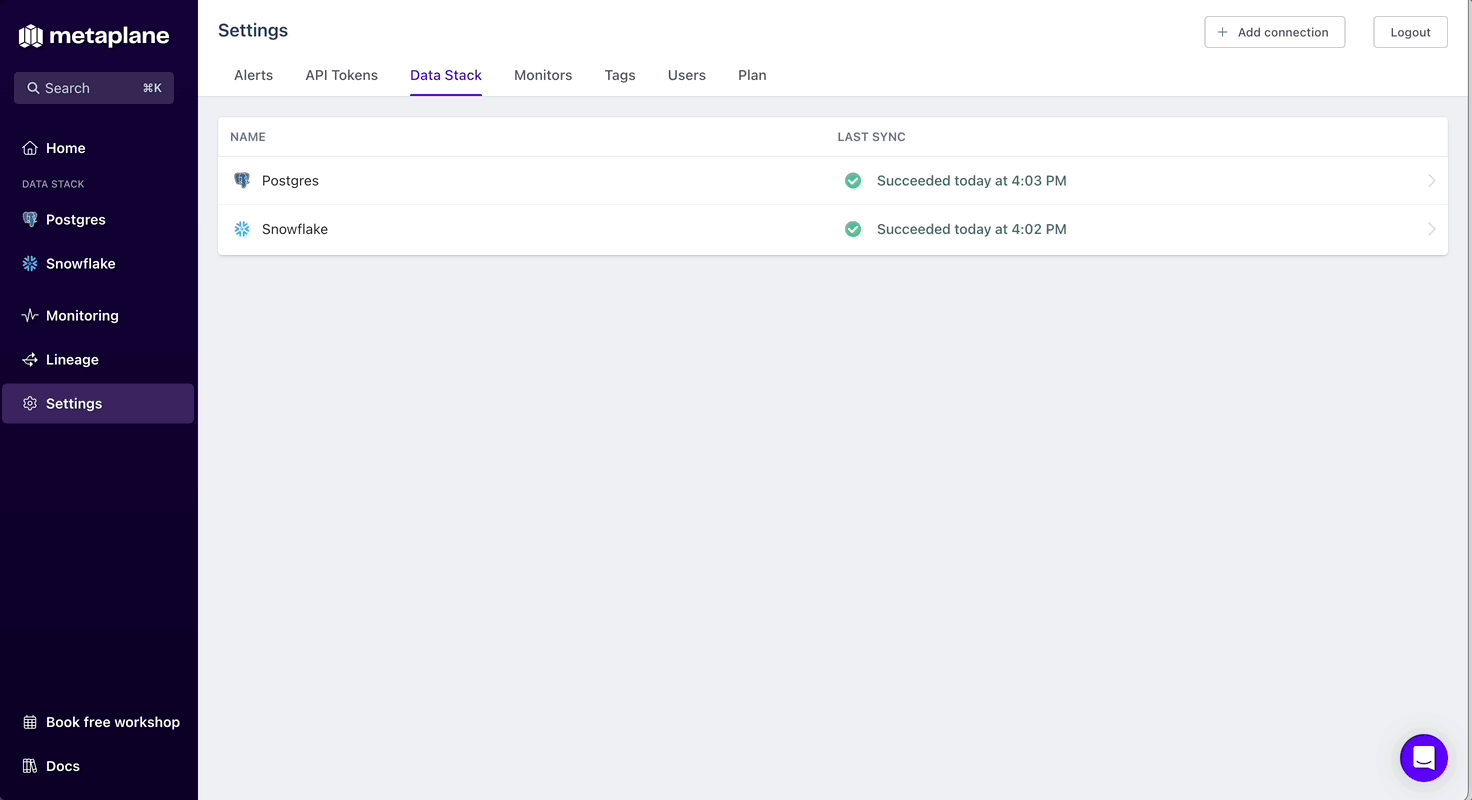Click the Lineage arrows icon
This screenshot has width=1472, height=800.
click(x=30, y=360)
